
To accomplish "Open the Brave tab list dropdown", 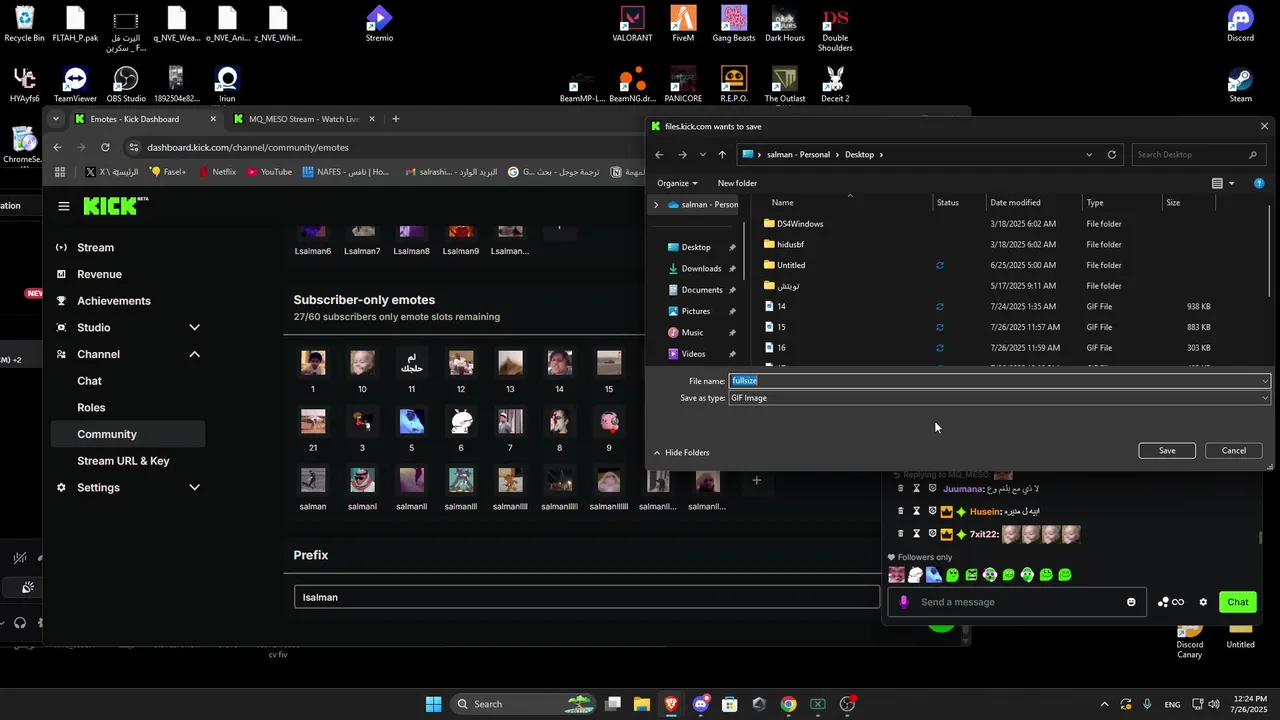I will [55, 119].
